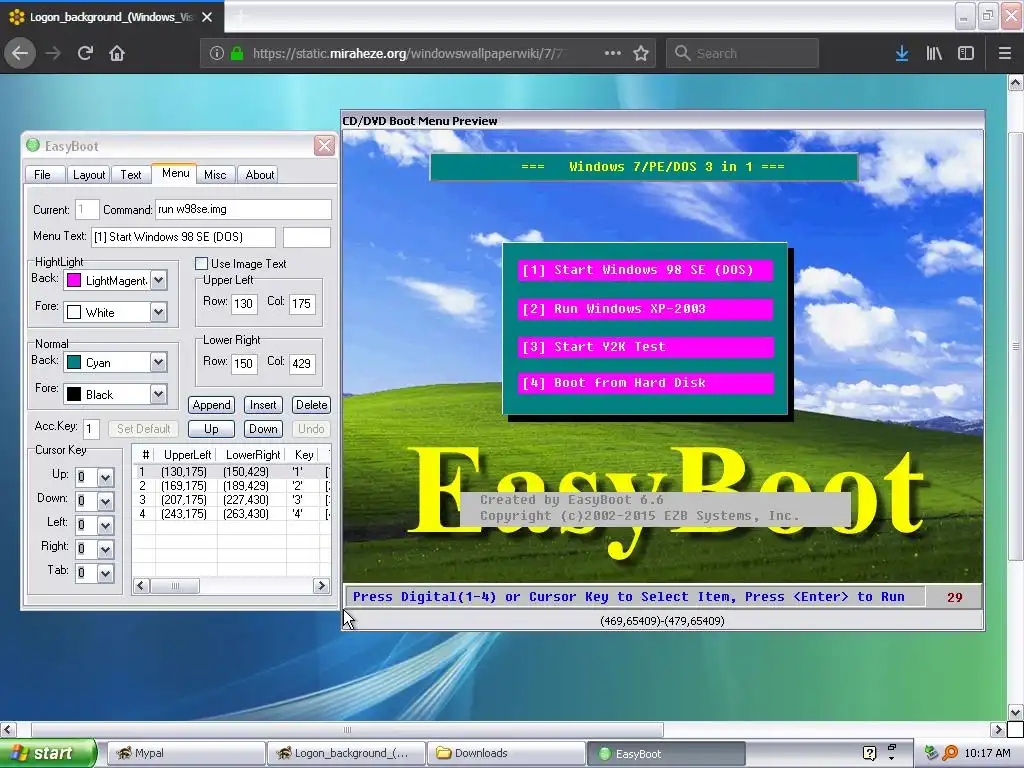Click the Menu Text input field
The width and height of the screenshot is (1024, 768).
tap(183, 237)
